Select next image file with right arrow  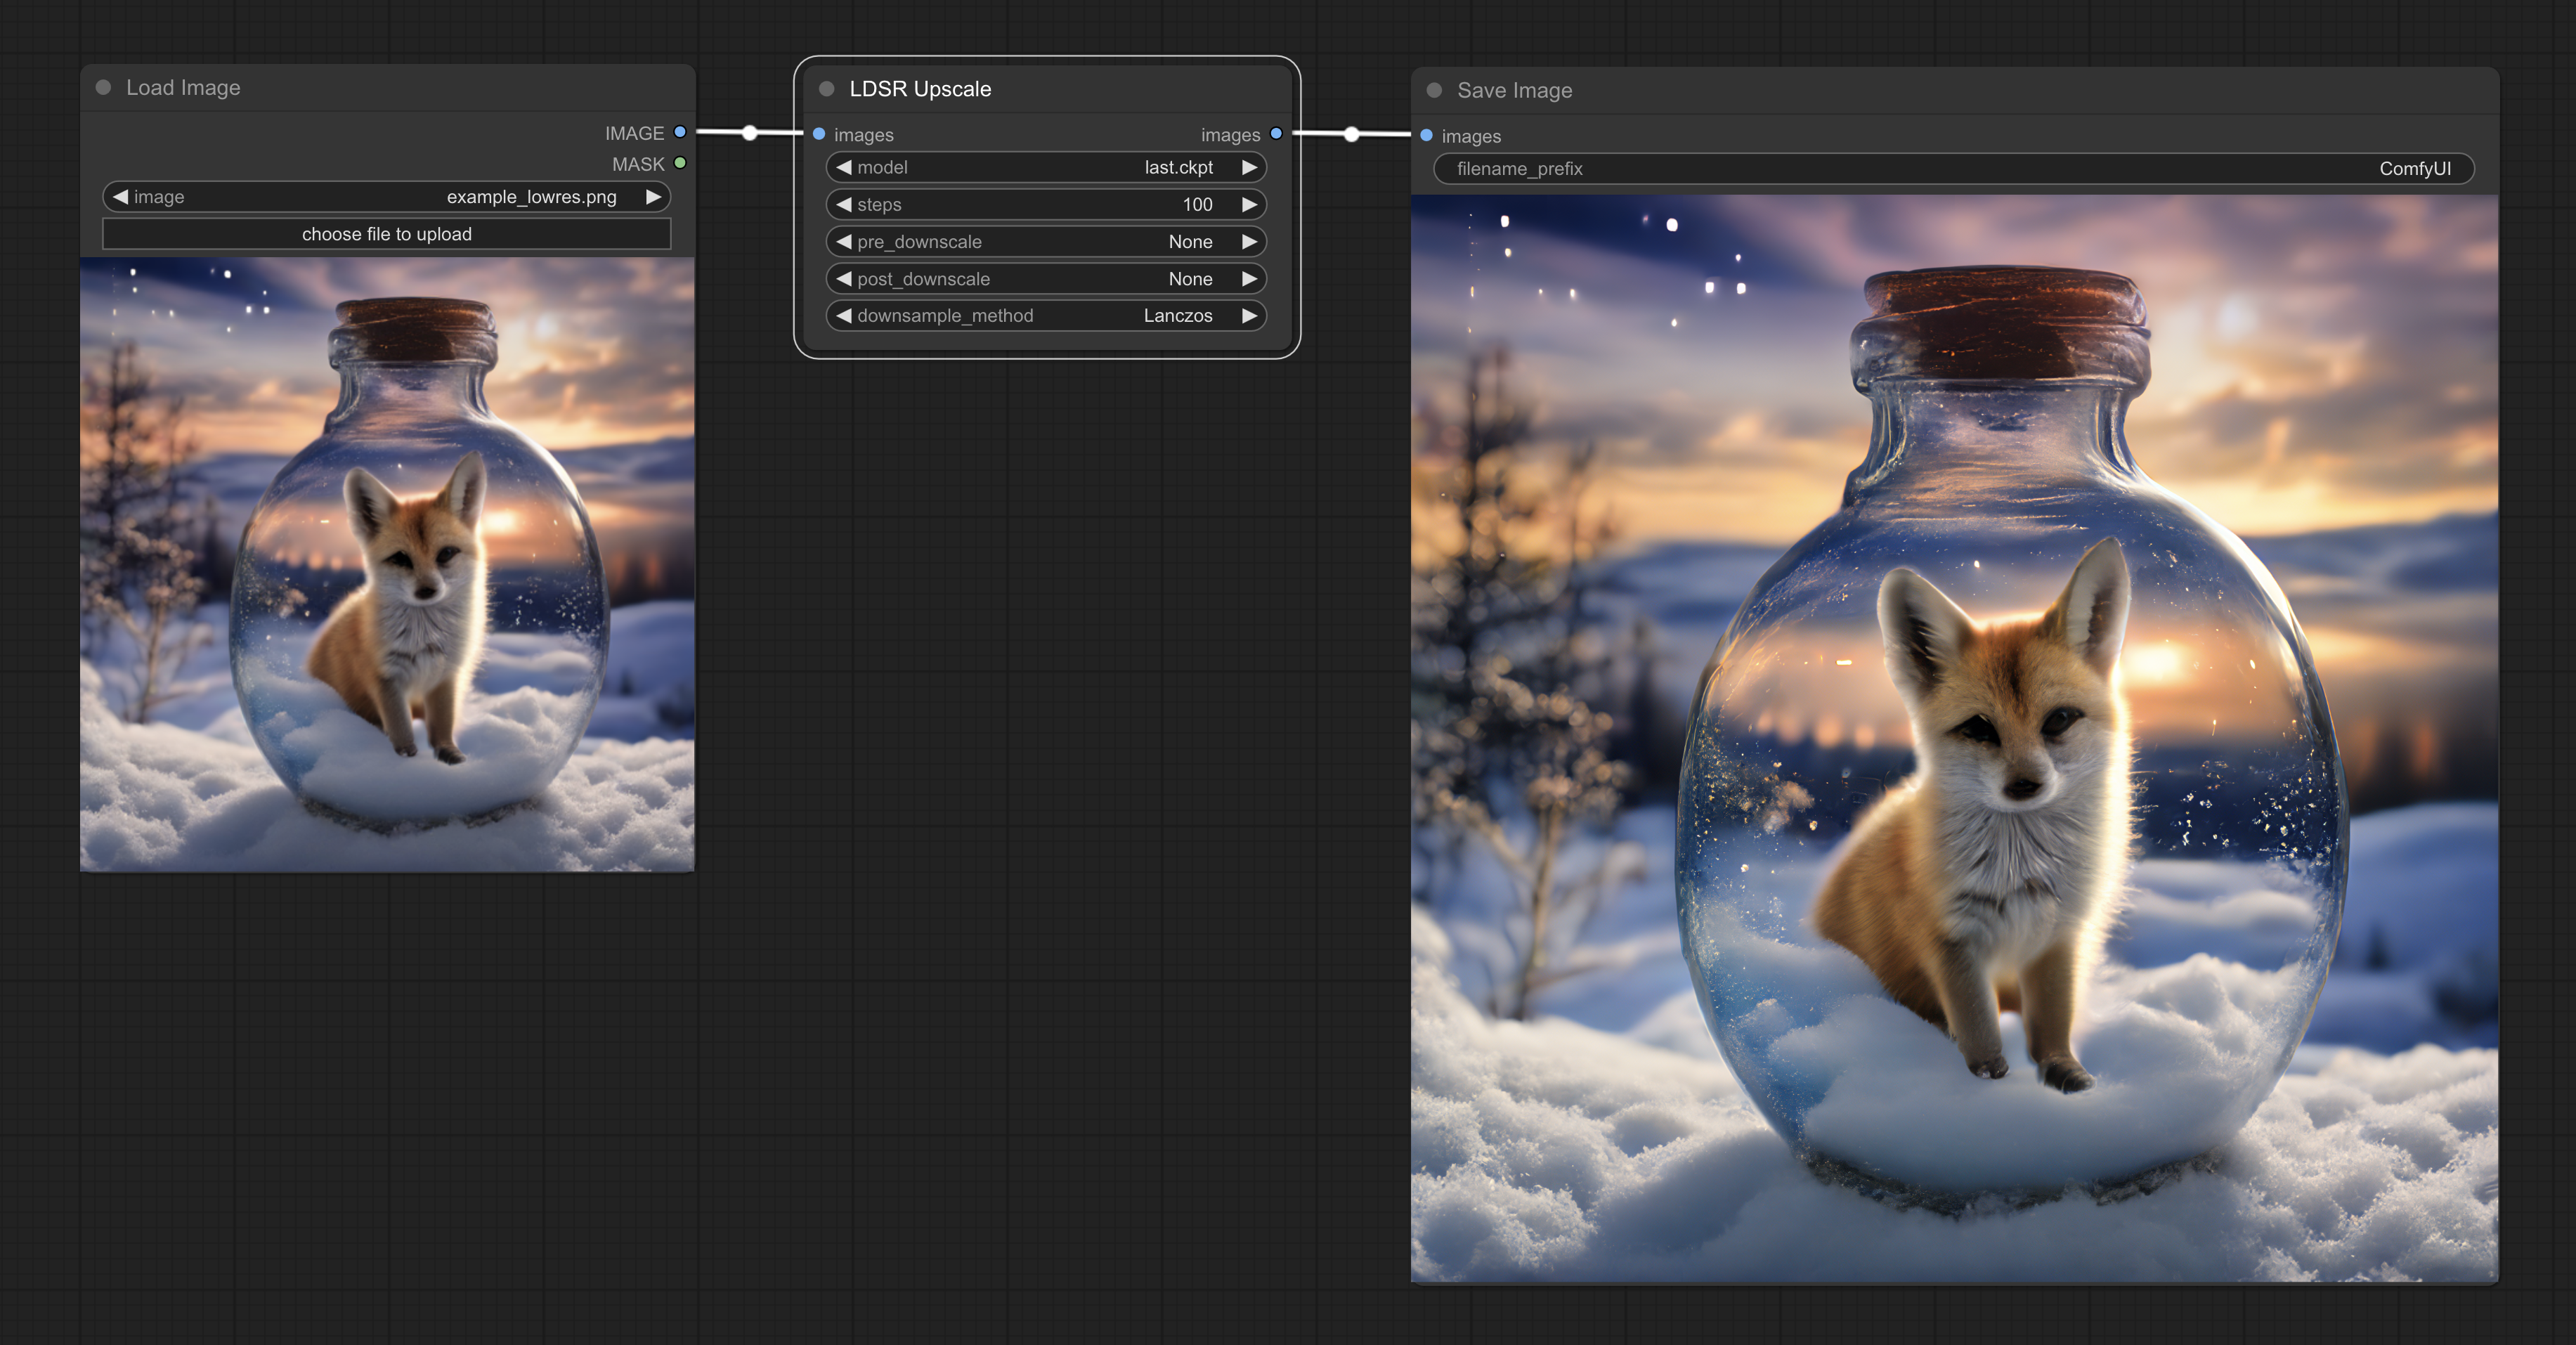point(653,197)
